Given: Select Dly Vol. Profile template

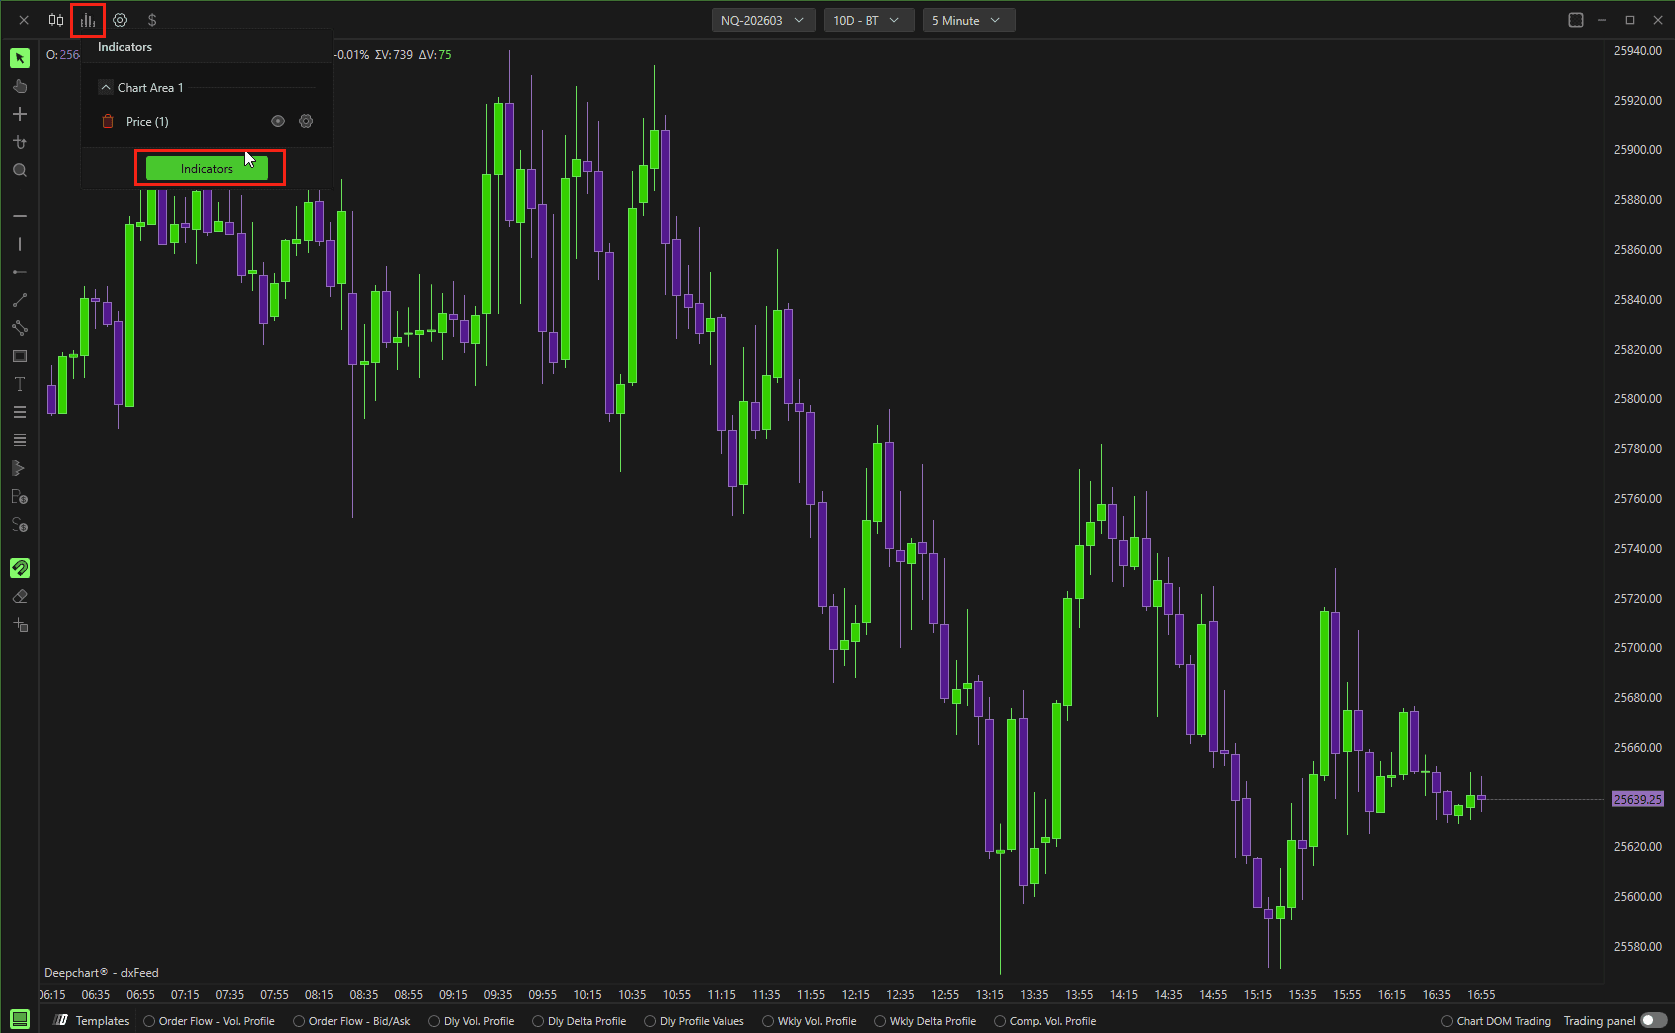Looking at the screenshot, I should click(x=471, y=1021).
